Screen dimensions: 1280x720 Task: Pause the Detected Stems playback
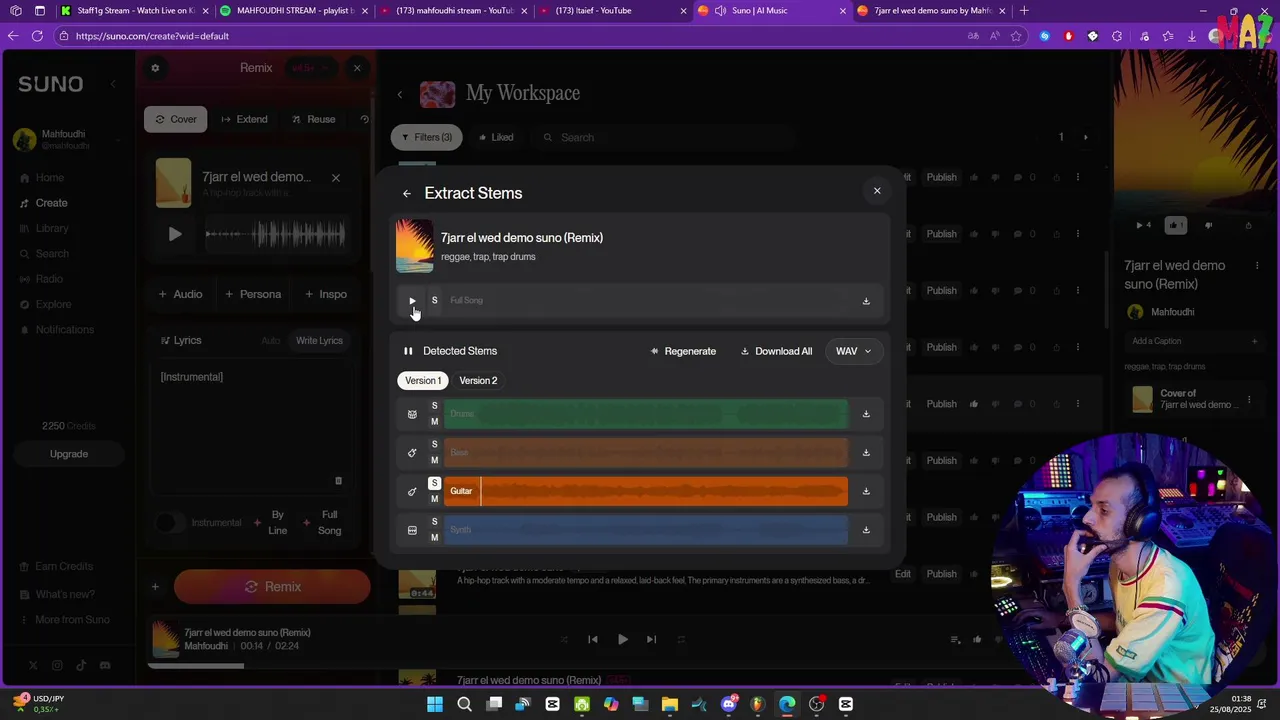[x=408, y=351]
